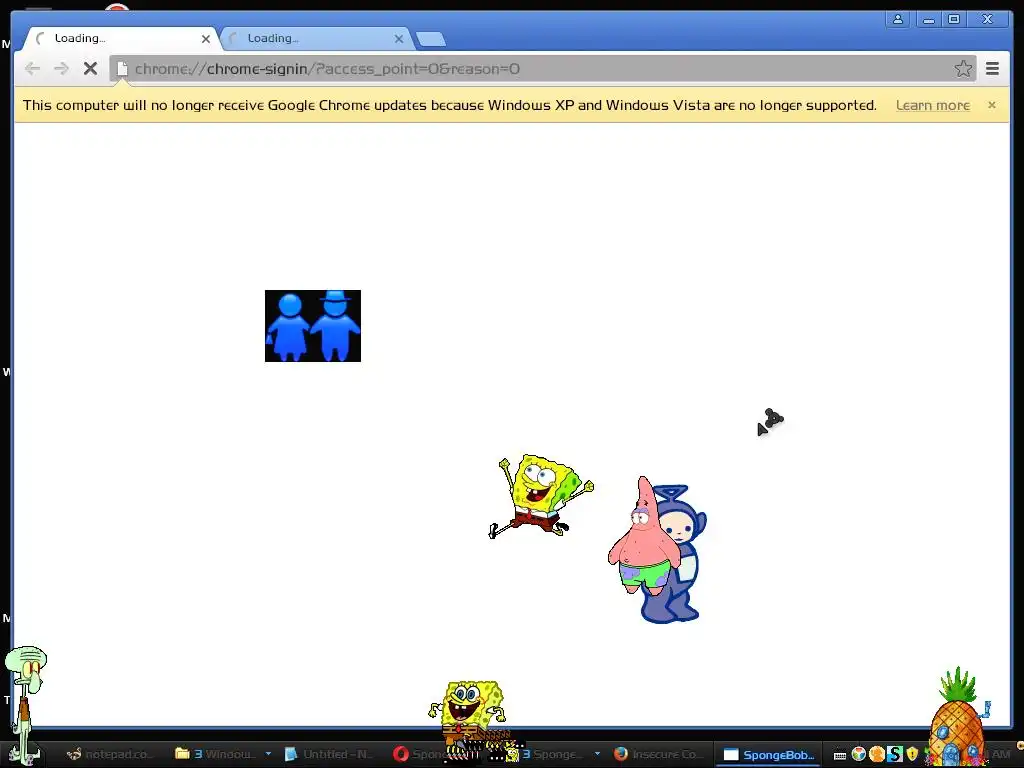
Task: Click the S icon in the system tray
Action: (895, 754)
